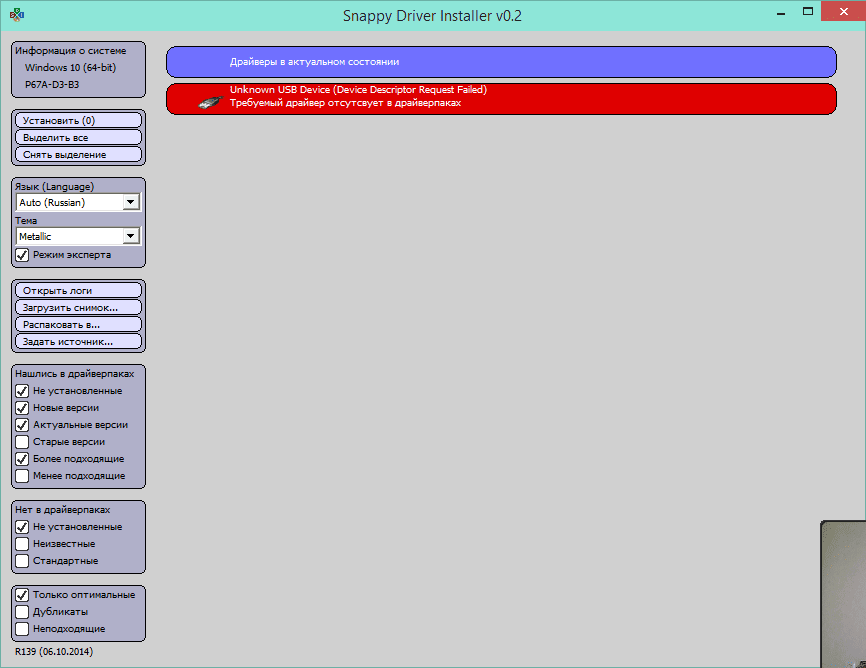Click Задать источник... button
The image size is (866, 668).
point(78,342)
